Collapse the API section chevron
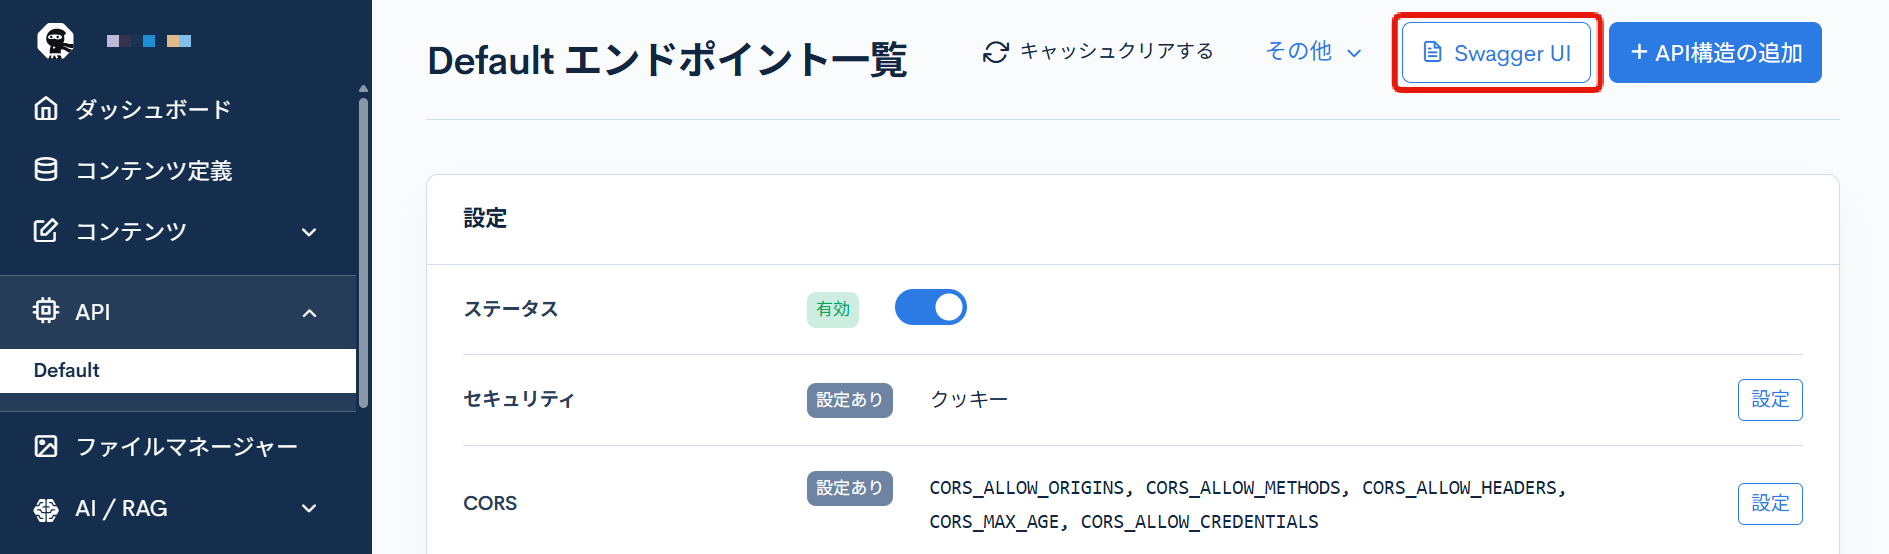 click(310, 313)
